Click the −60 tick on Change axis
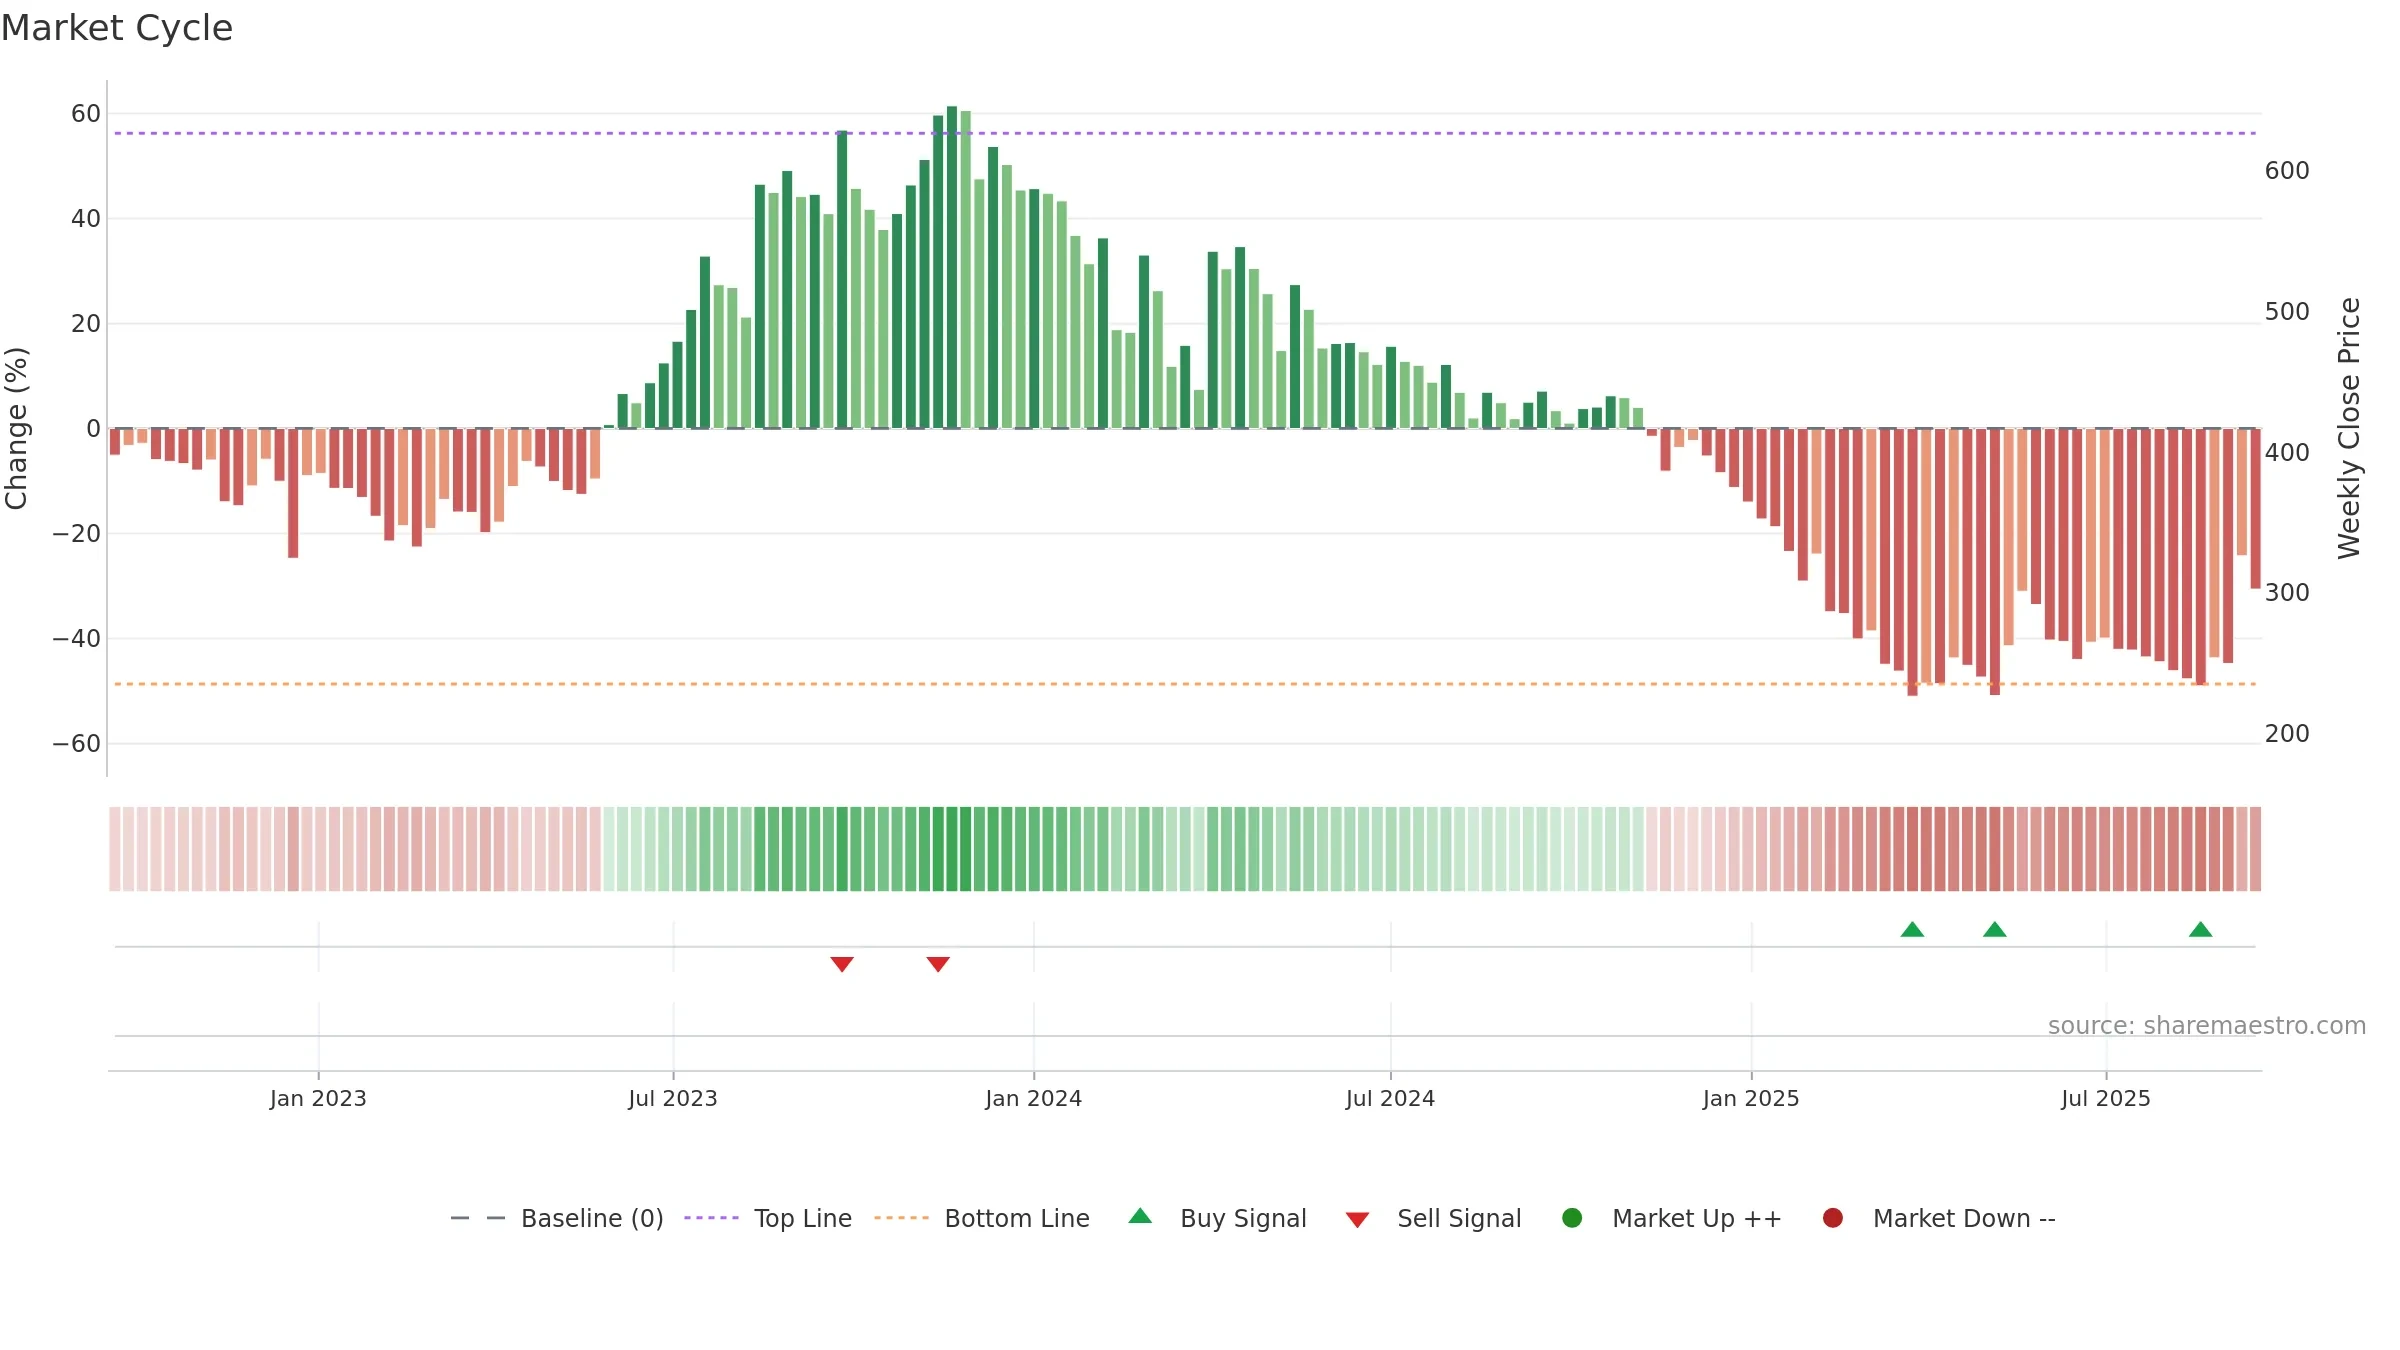Screen dimensions: 2400x1350 pos(77,744)
